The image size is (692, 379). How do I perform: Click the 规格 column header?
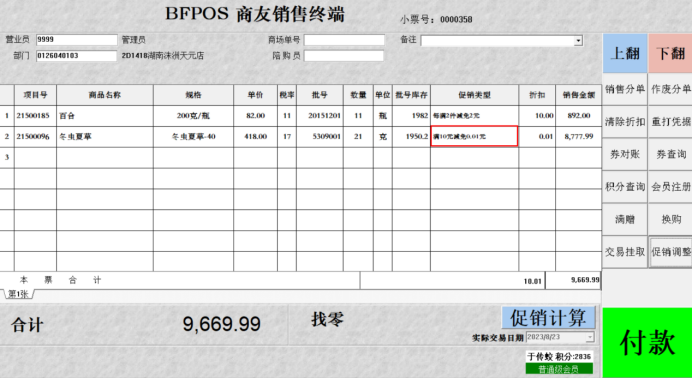click(x=193, y=95)
